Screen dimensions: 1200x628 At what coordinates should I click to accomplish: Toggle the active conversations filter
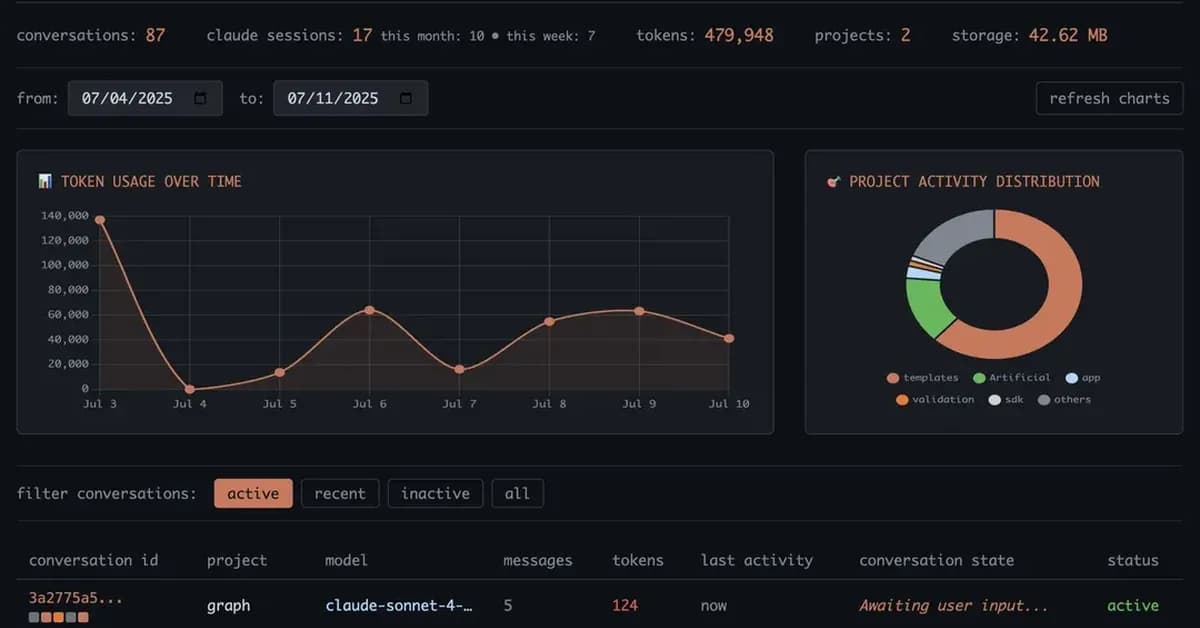[253, 493]
